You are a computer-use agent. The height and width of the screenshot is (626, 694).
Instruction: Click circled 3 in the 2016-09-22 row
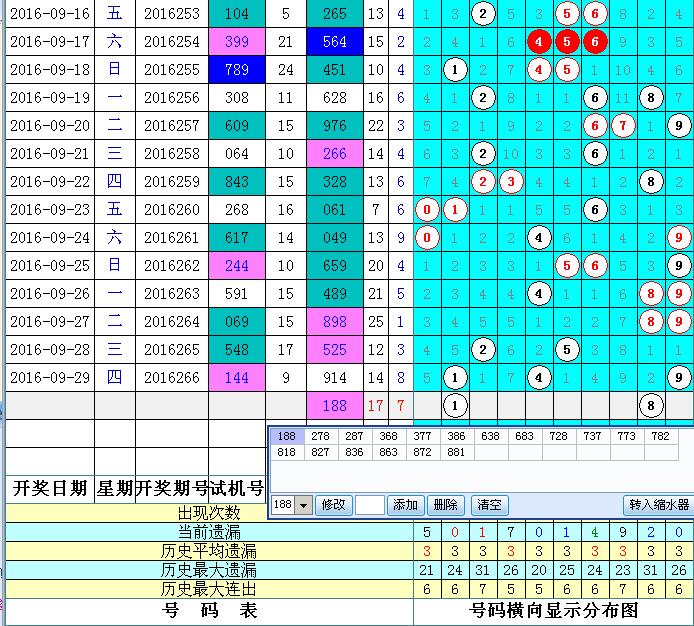click(511, 182)
